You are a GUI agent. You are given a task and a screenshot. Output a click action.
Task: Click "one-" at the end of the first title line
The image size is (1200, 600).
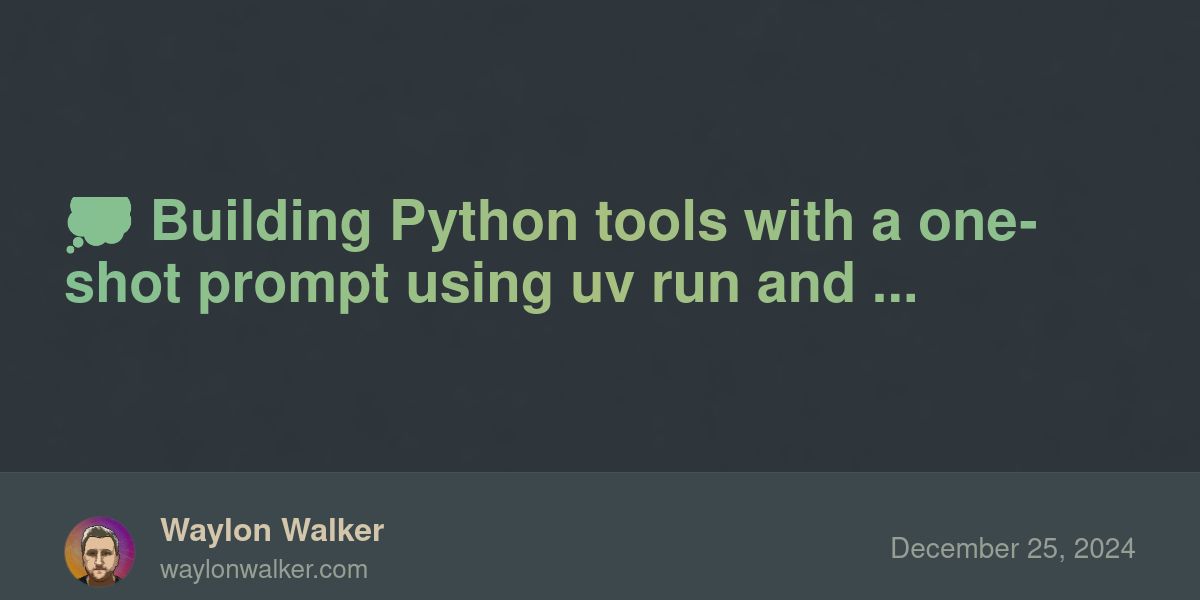(x=977, y=222)
